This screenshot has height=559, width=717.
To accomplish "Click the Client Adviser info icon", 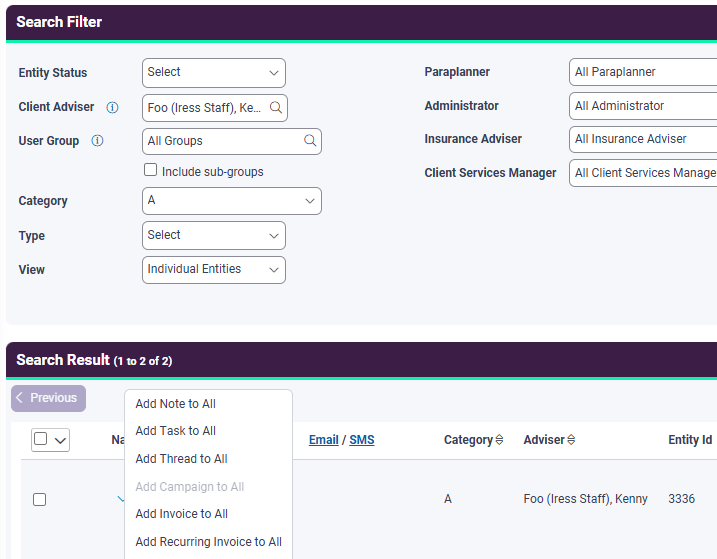I will click(112, 108).
